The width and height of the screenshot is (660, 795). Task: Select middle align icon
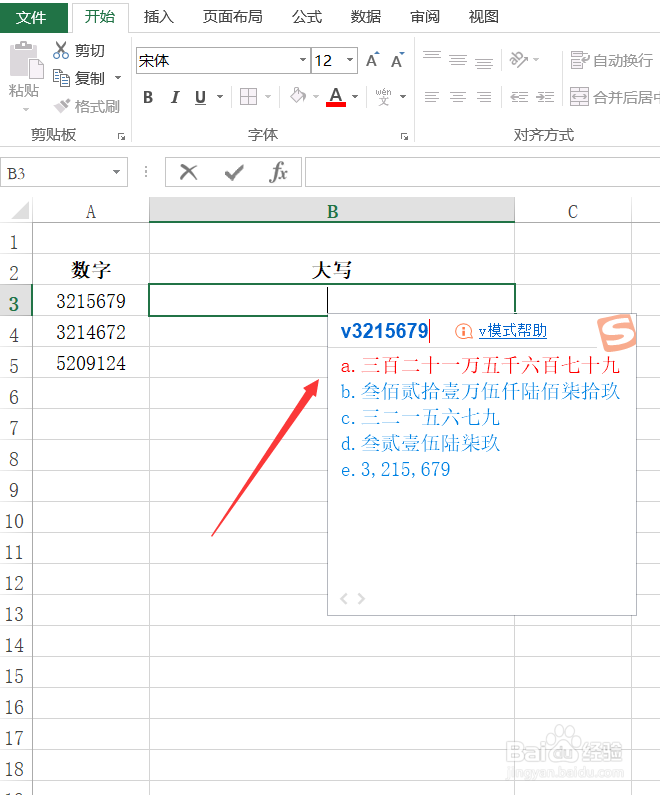click(x=458, y=60)
